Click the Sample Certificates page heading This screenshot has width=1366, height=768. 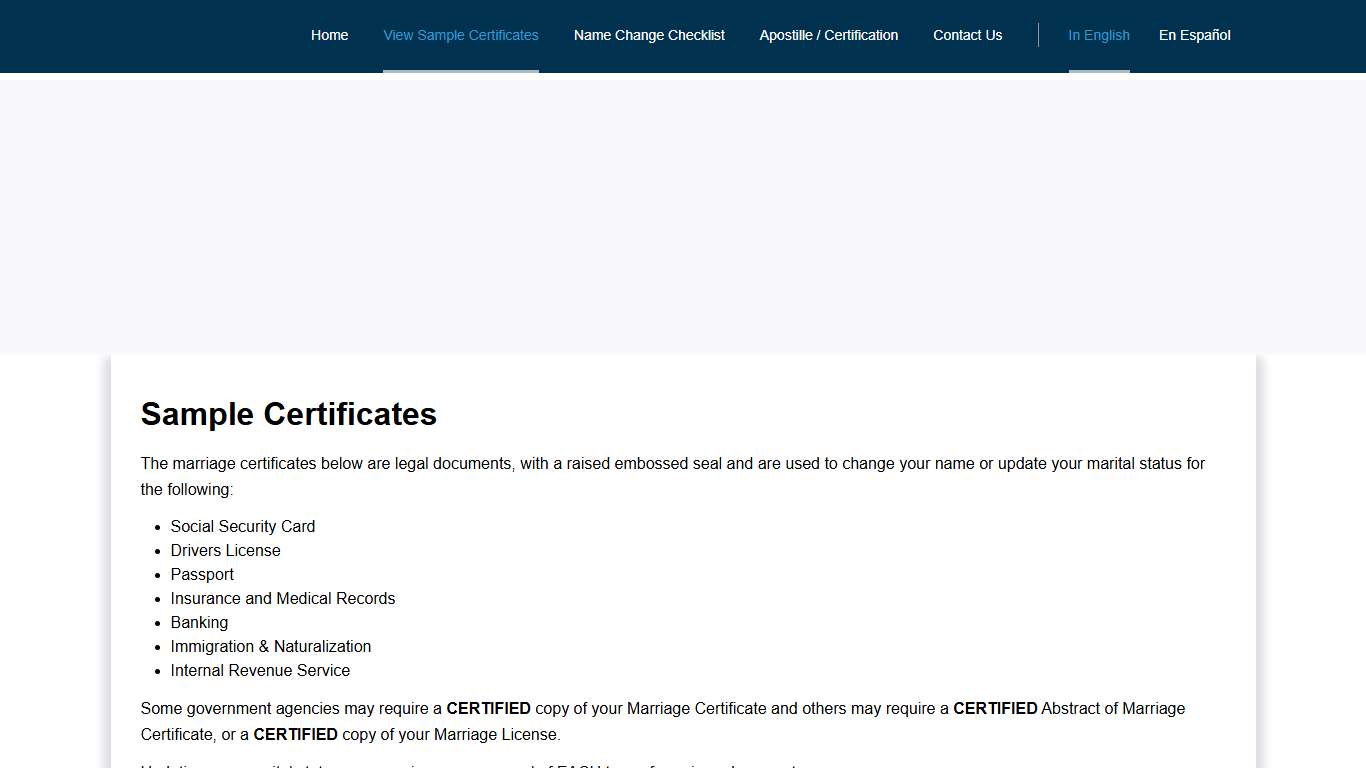pos(288,414)
